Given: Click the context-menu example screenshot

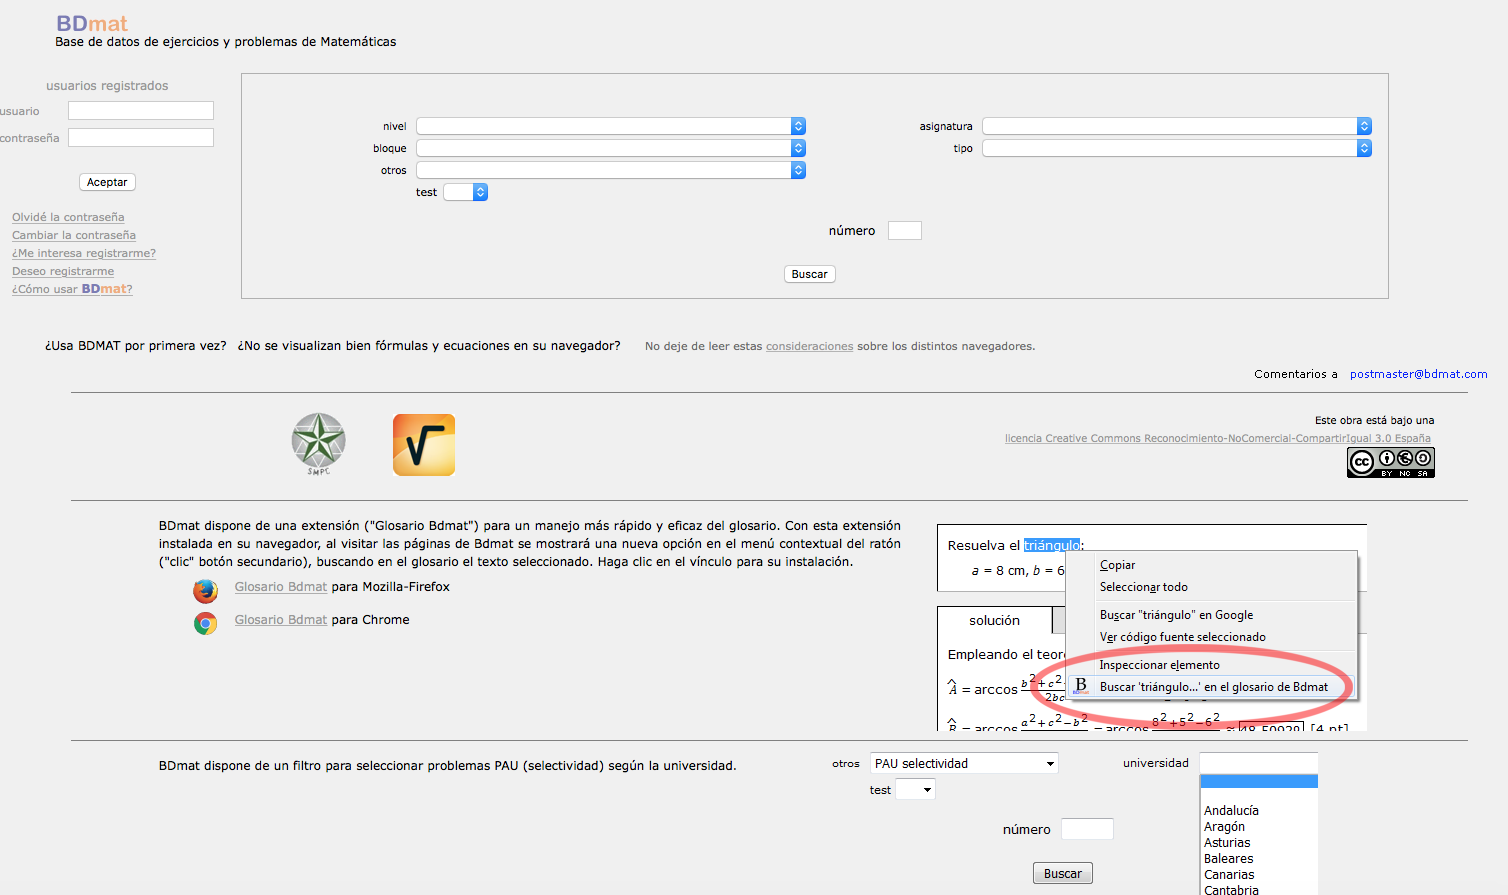Looking at the screenshot, I should [x=1152, y=627].
